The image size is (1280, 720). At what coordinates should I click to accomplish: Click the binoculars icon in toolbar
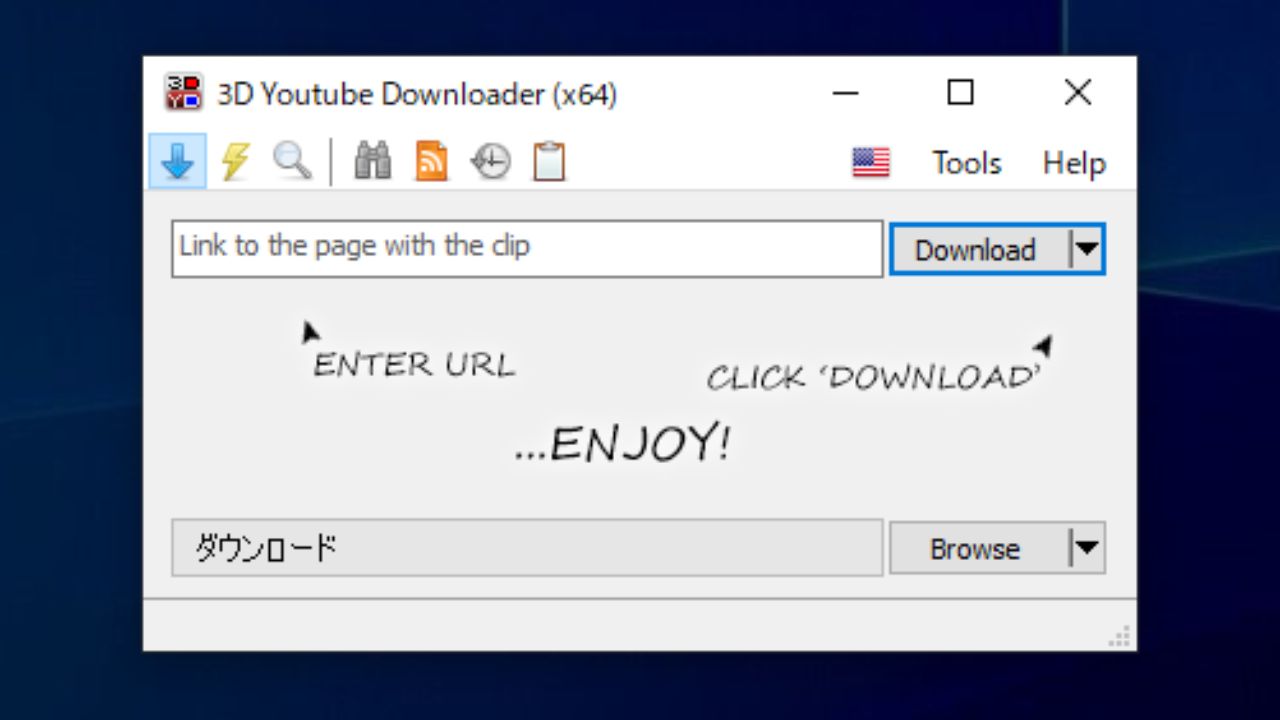pyautogui.click(x=373, y=161)
